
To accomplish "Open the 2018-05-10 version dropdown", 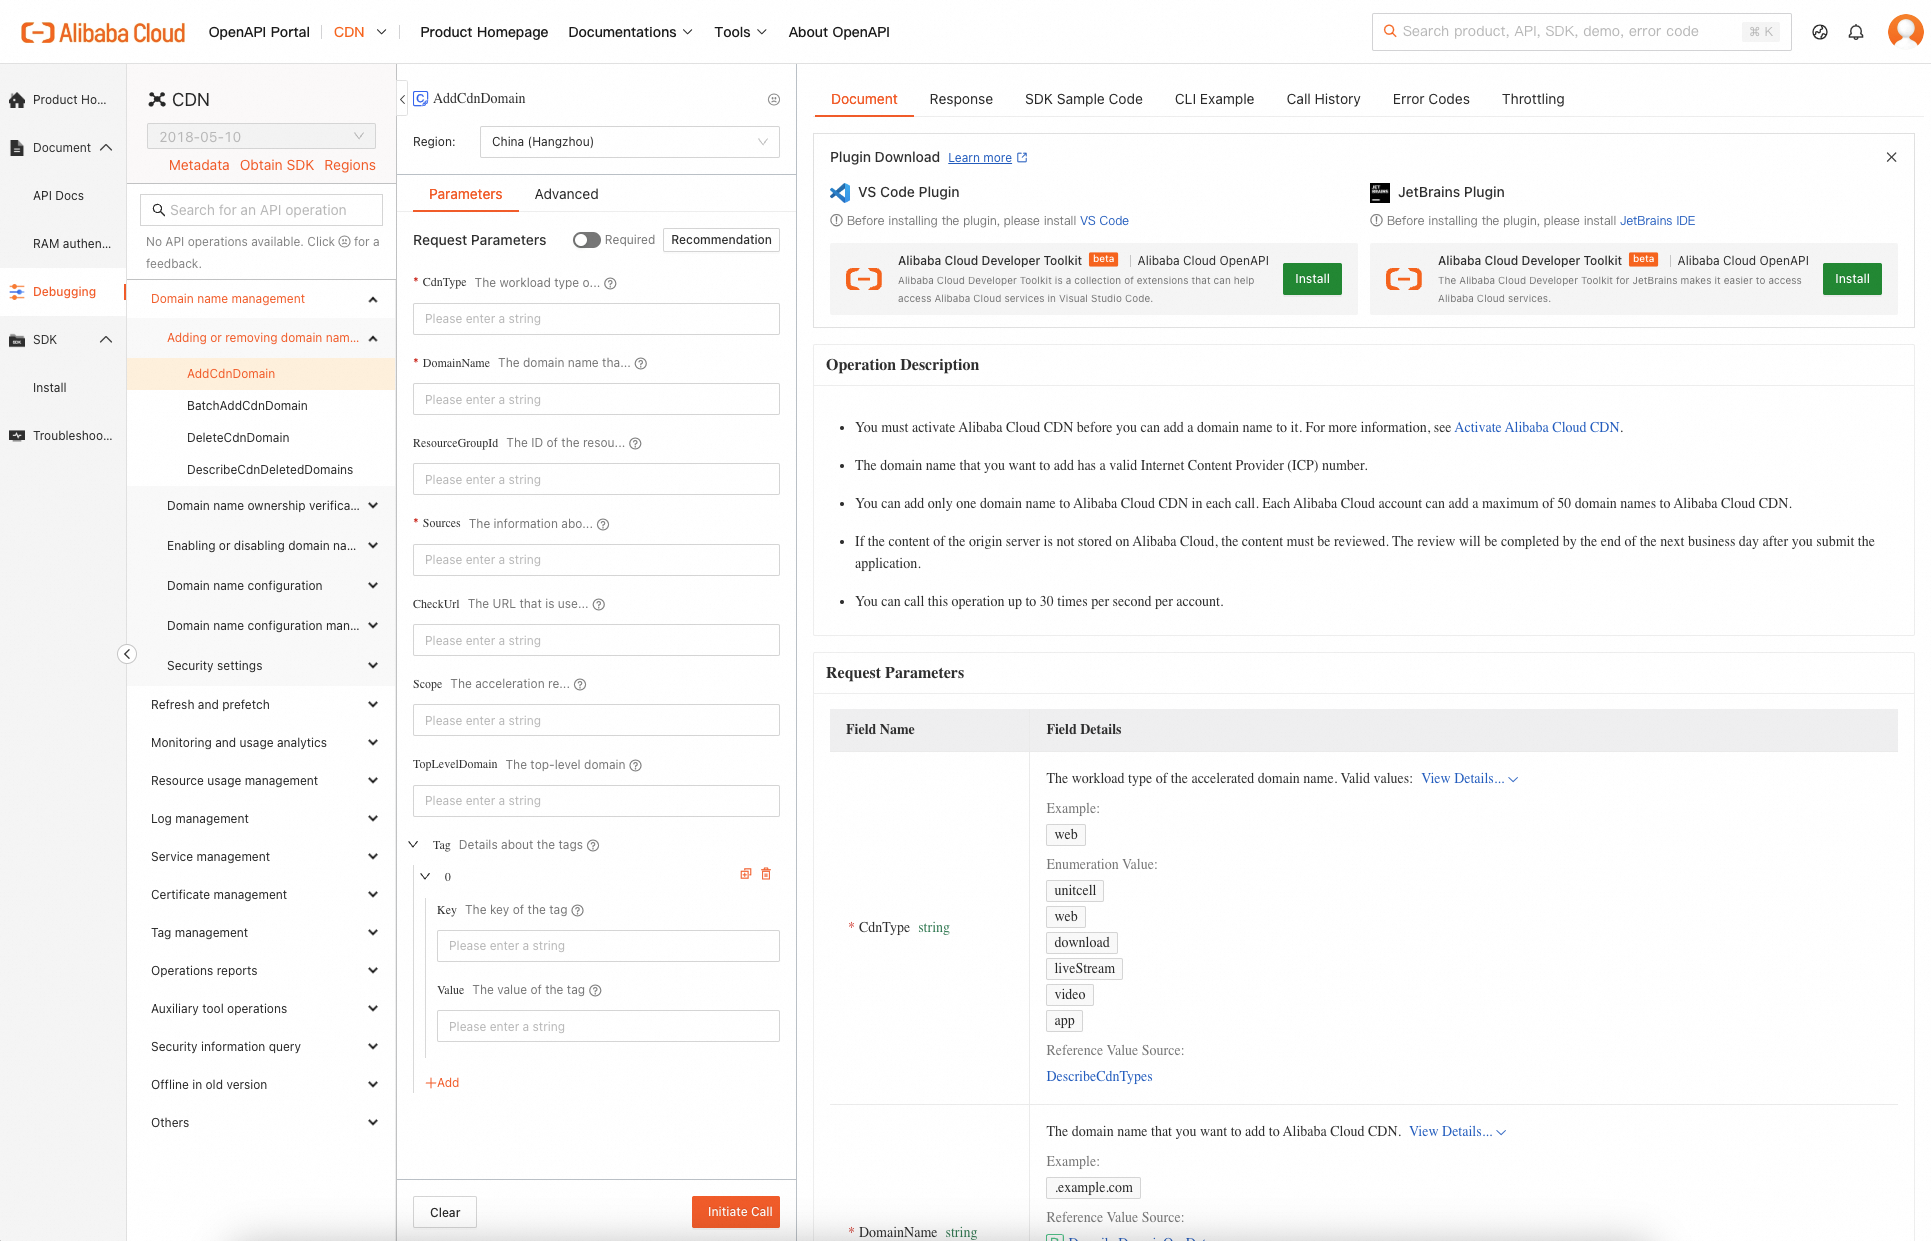I will pos(261,136).
